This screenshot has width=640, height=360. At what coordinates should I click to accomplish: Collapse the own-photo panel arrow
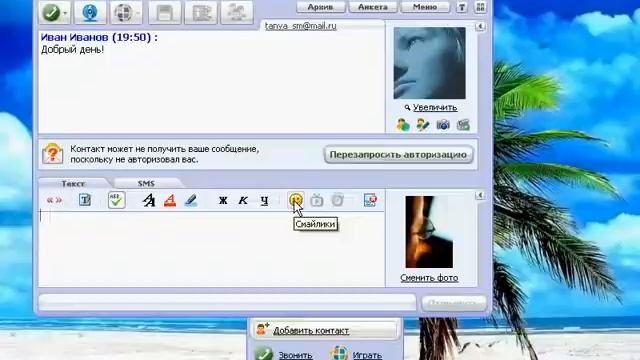[480, 196]
